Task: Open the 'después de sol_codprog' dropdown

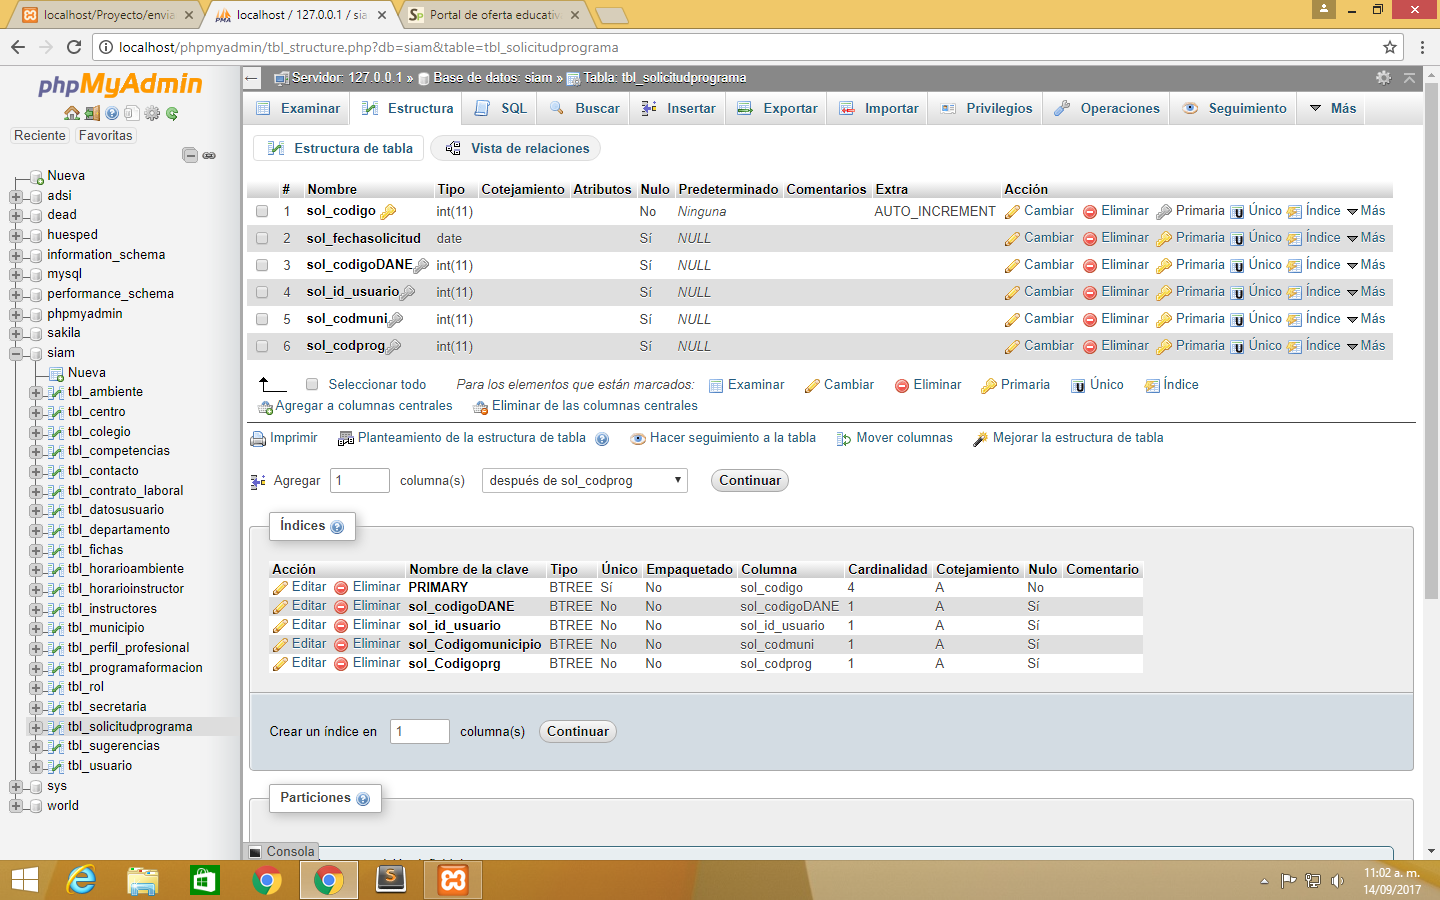Action: (x=584, y=481)
